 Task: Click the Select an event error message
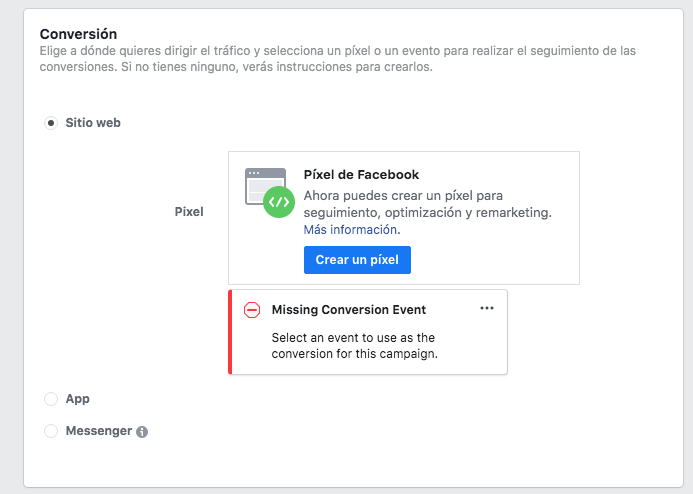click(x=354, y=346)
